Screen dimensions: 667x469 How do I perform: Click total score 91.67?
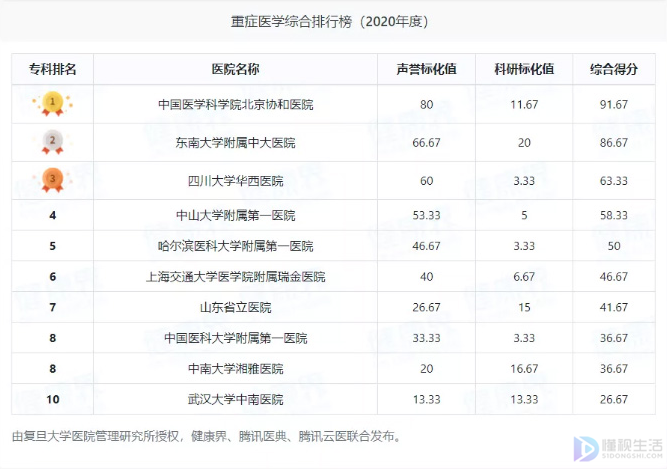[x=614, y=105]
